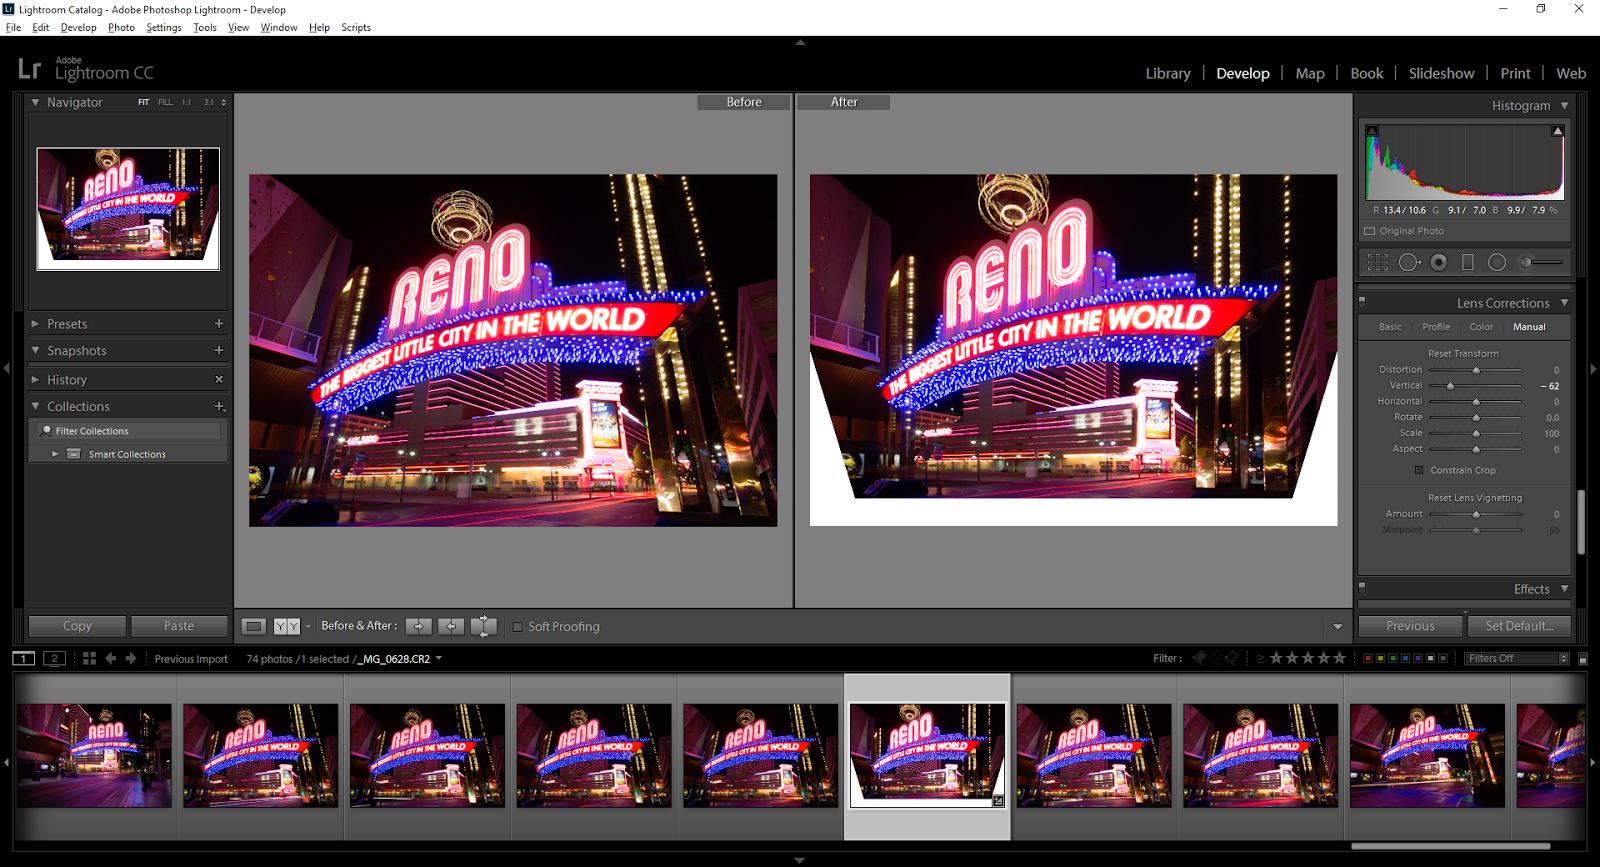The image size is (1600, 867).
Task: Switch to Loupe view mode
Action: pos(254,626)
